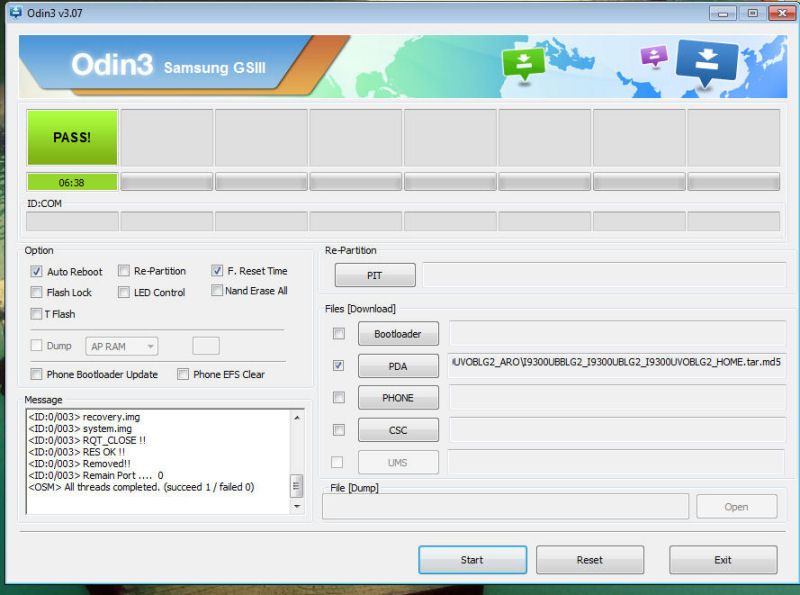Click the Open button for File Dump
The width and height of the screenshot is (800, 595).
(737, 507)
